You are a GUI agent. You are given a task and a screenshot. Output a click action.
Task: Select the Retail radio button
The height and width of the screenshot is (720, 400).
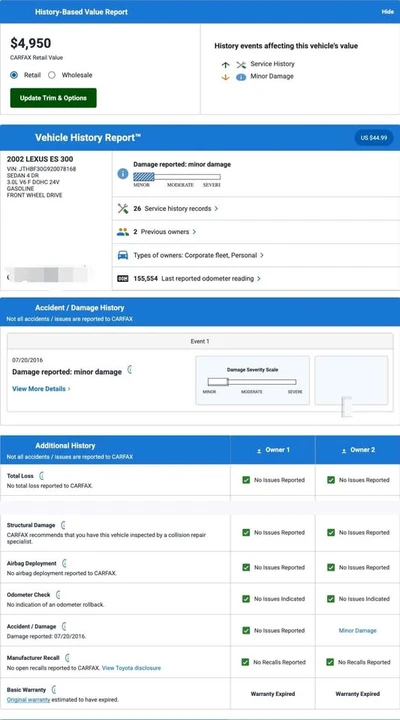coord(14,75)
